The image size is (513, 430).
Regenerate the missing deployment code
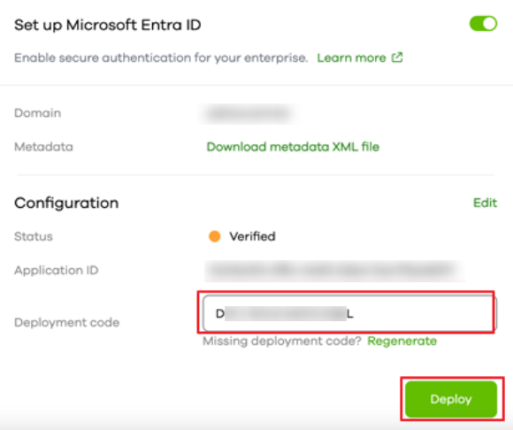click(x=402, y=341)
